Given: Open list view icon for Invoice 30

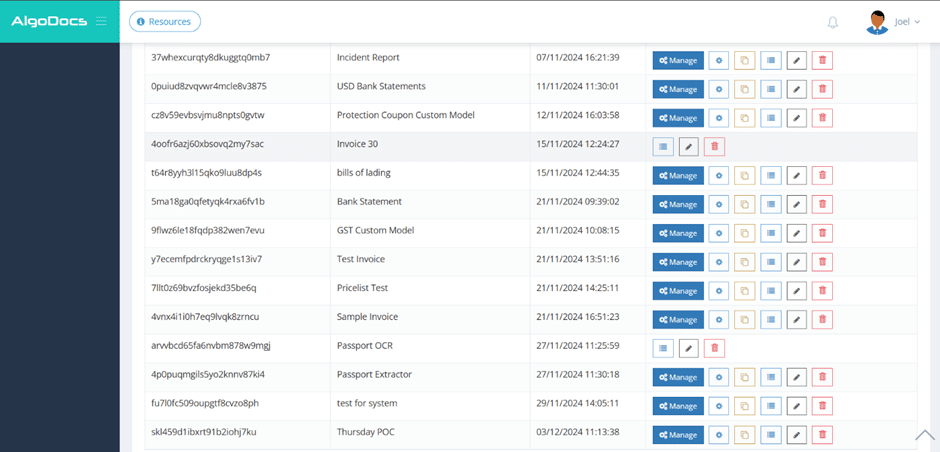Looking at the screenshot, I should pyautogui.click(x=663, y=147).
